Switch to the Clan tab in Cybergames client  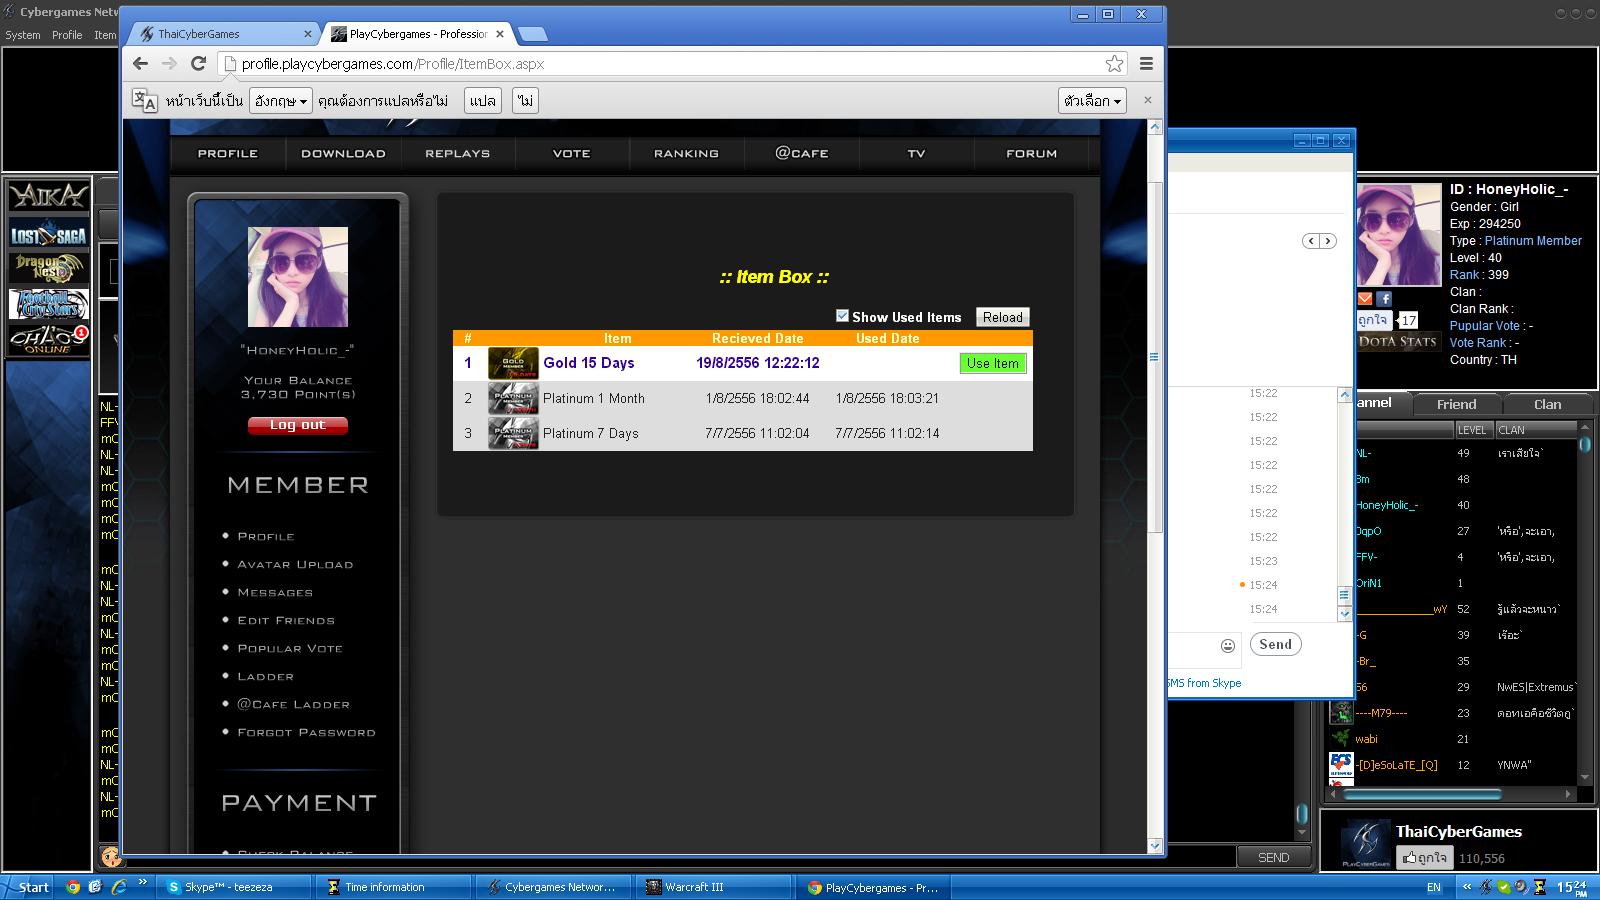click(x=1548, y=404)
